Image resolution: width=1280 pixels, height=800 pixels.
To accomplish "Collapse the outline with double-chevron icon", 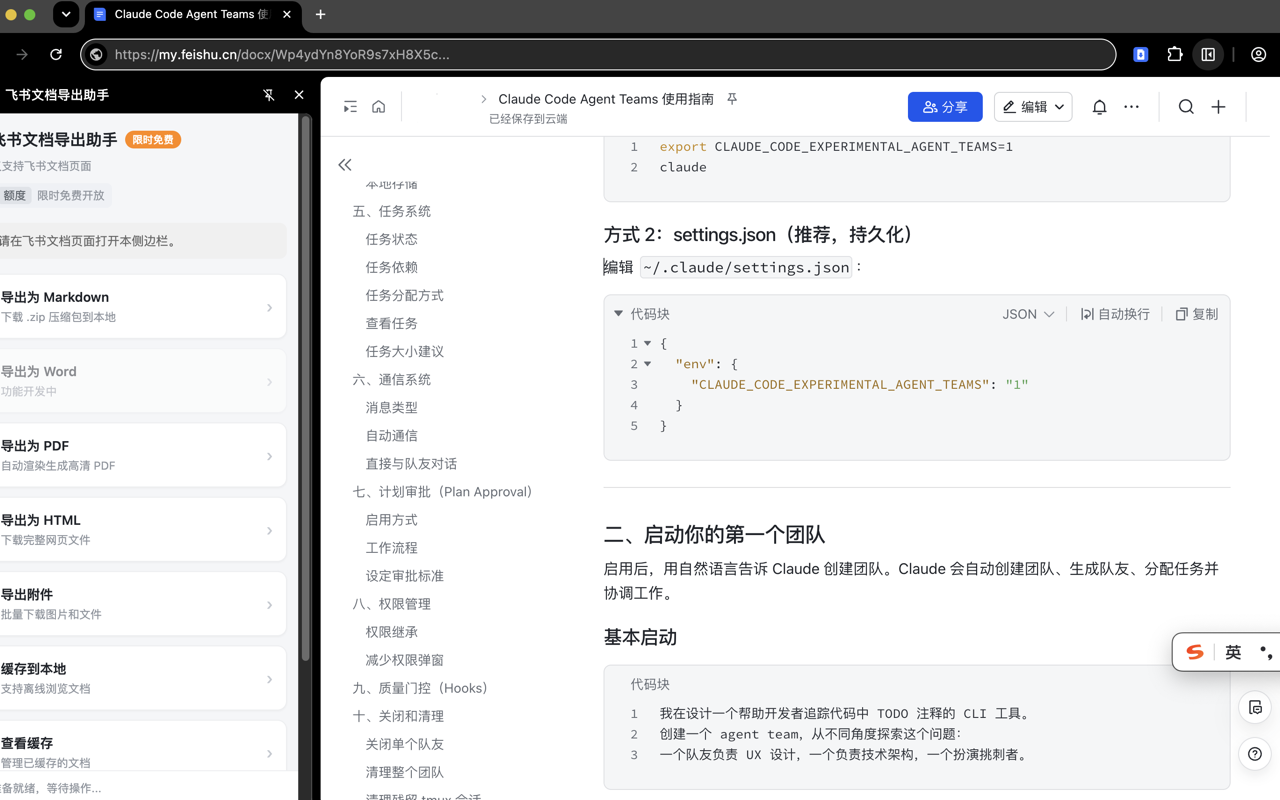I will click(345, 165).
